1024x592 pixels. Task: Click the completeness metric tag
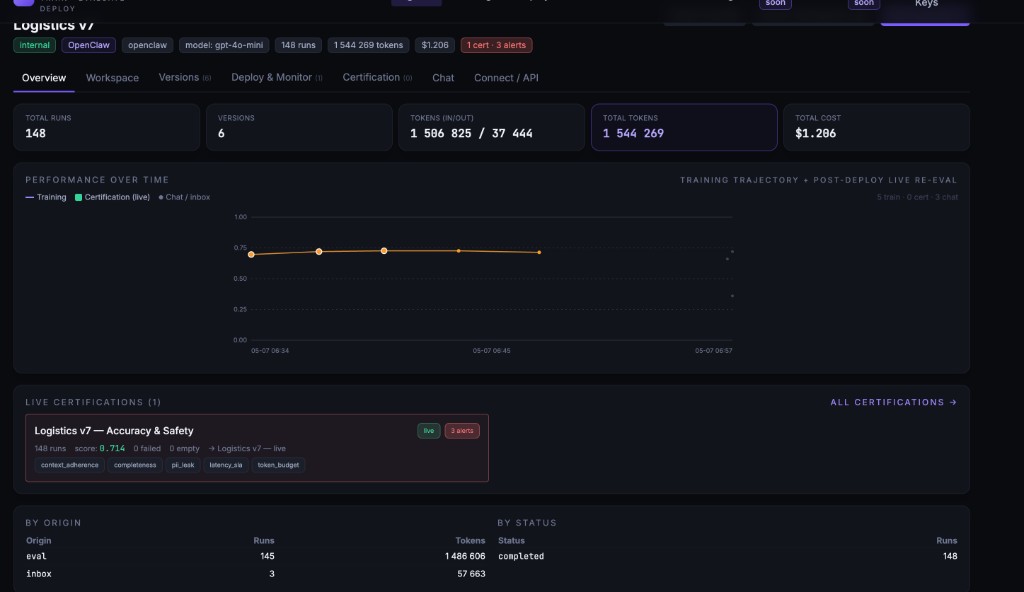pos(135,465)
